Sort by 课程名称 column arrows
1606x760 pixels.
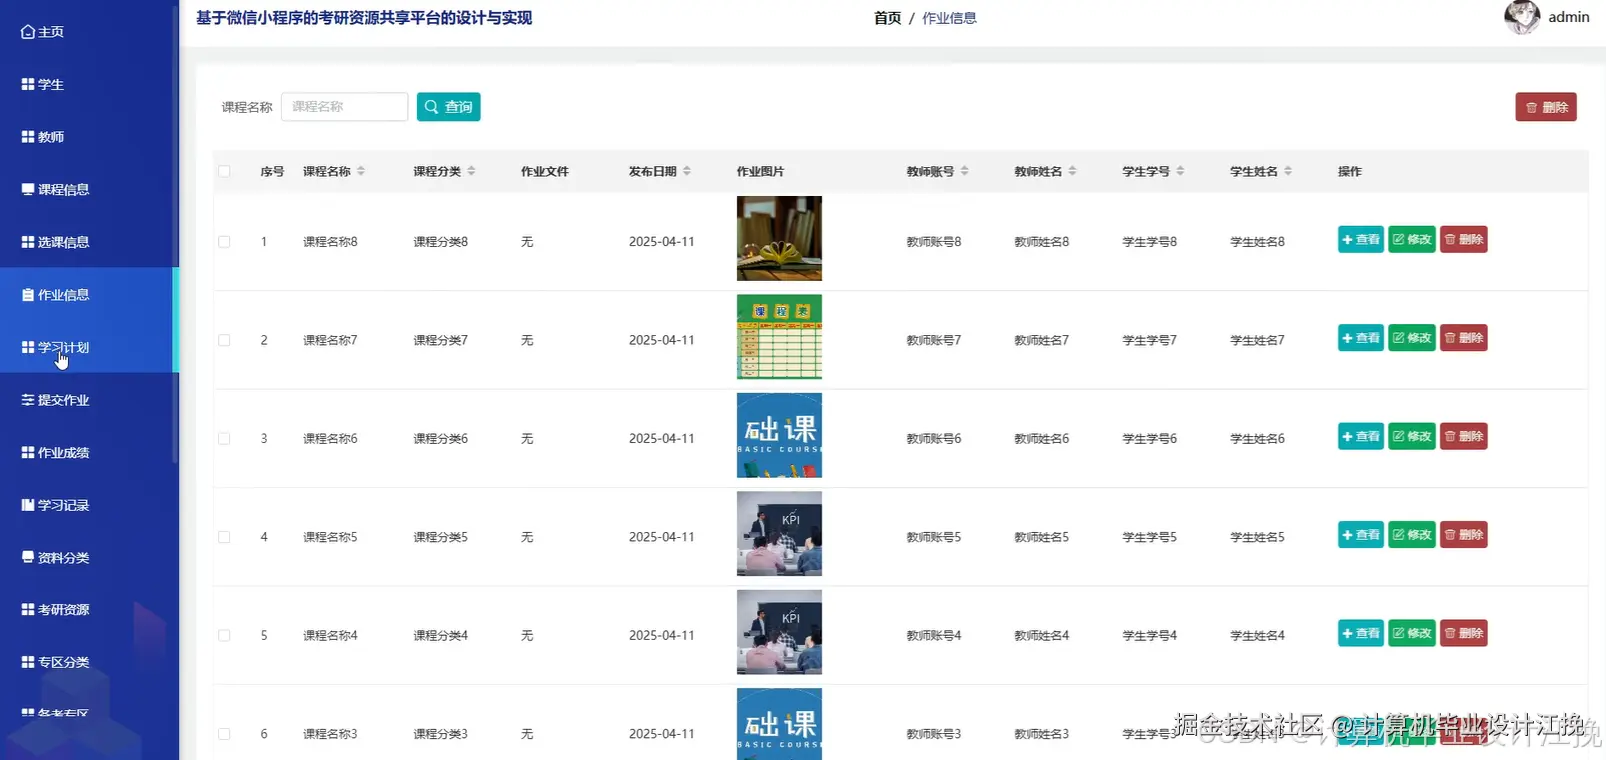[x=361, y=171]
